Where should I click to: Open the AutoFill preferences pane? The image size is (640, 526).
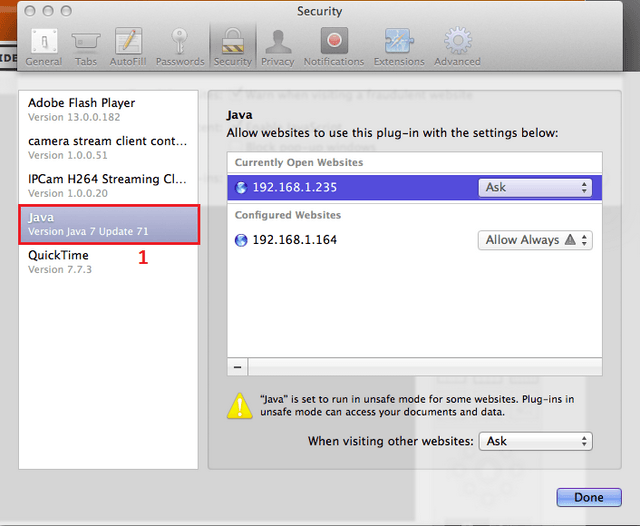128,47
